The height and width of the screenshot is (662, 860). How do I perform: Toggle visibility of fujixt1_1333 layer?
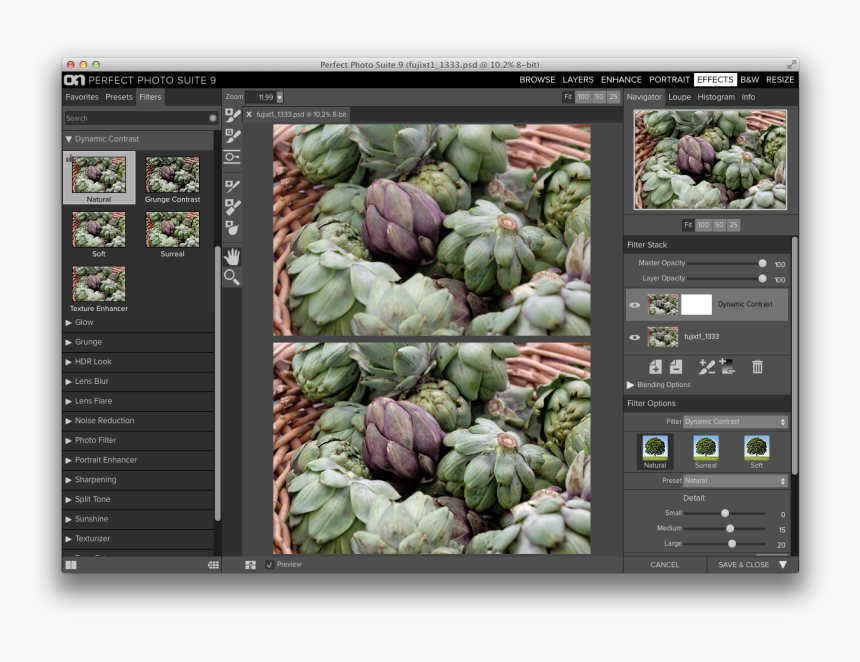tap(634, 337)
